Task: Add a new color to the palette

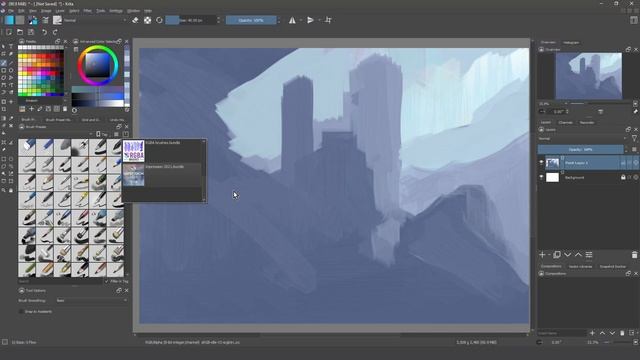Action: click(x=31, y=109)
